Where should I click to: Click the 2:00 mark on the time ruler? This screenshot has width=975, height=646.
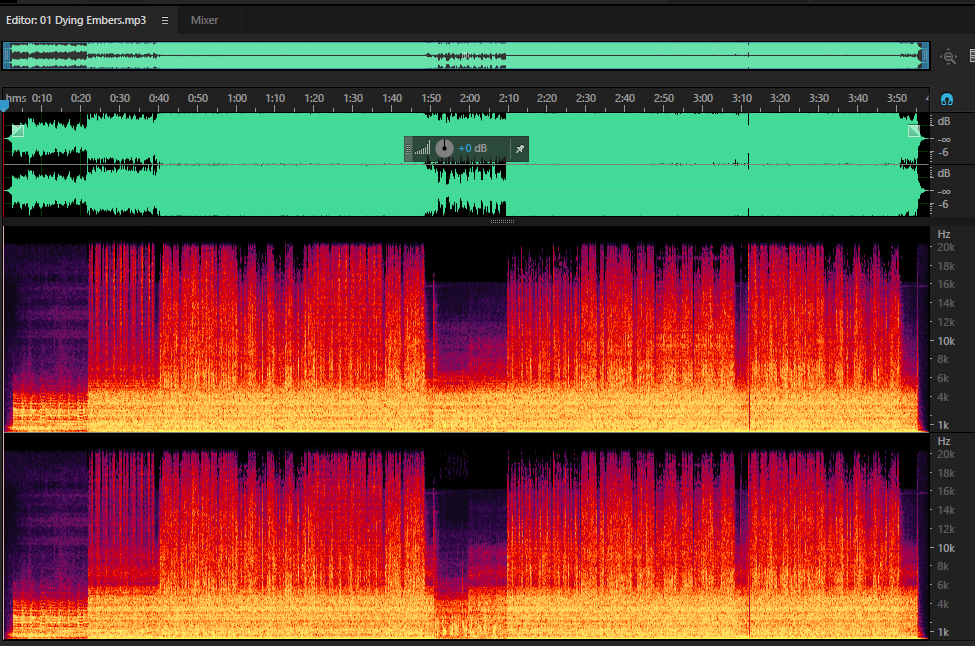coord(470,98)
